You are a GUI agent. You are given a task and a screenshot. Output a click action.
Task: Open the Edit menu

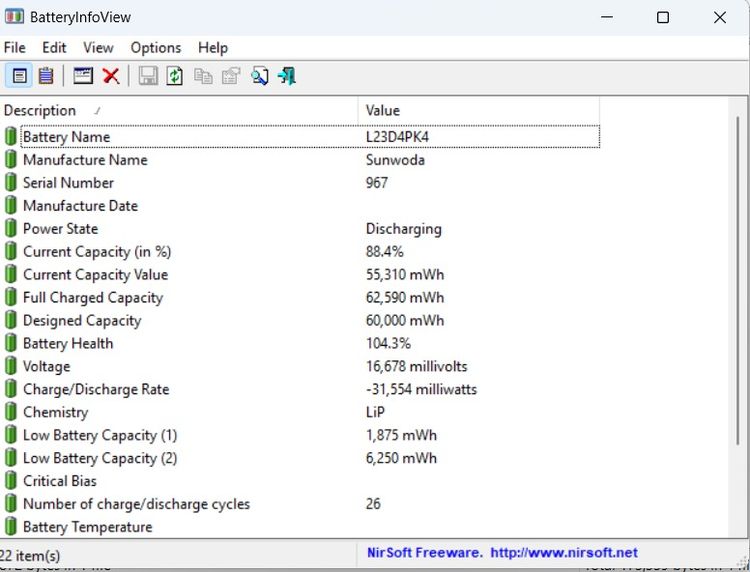(54, 48)
